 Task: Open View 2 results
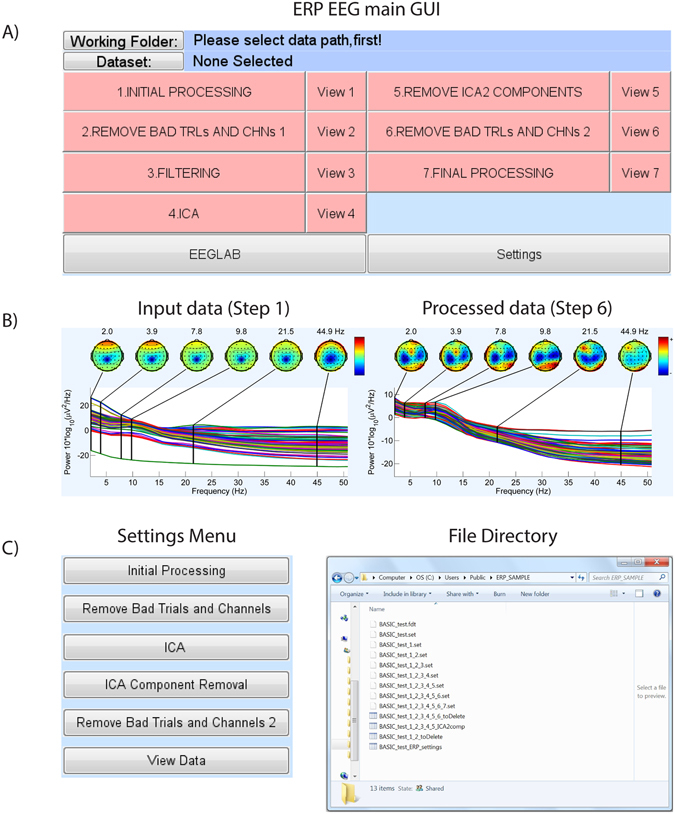coord(336,132)
